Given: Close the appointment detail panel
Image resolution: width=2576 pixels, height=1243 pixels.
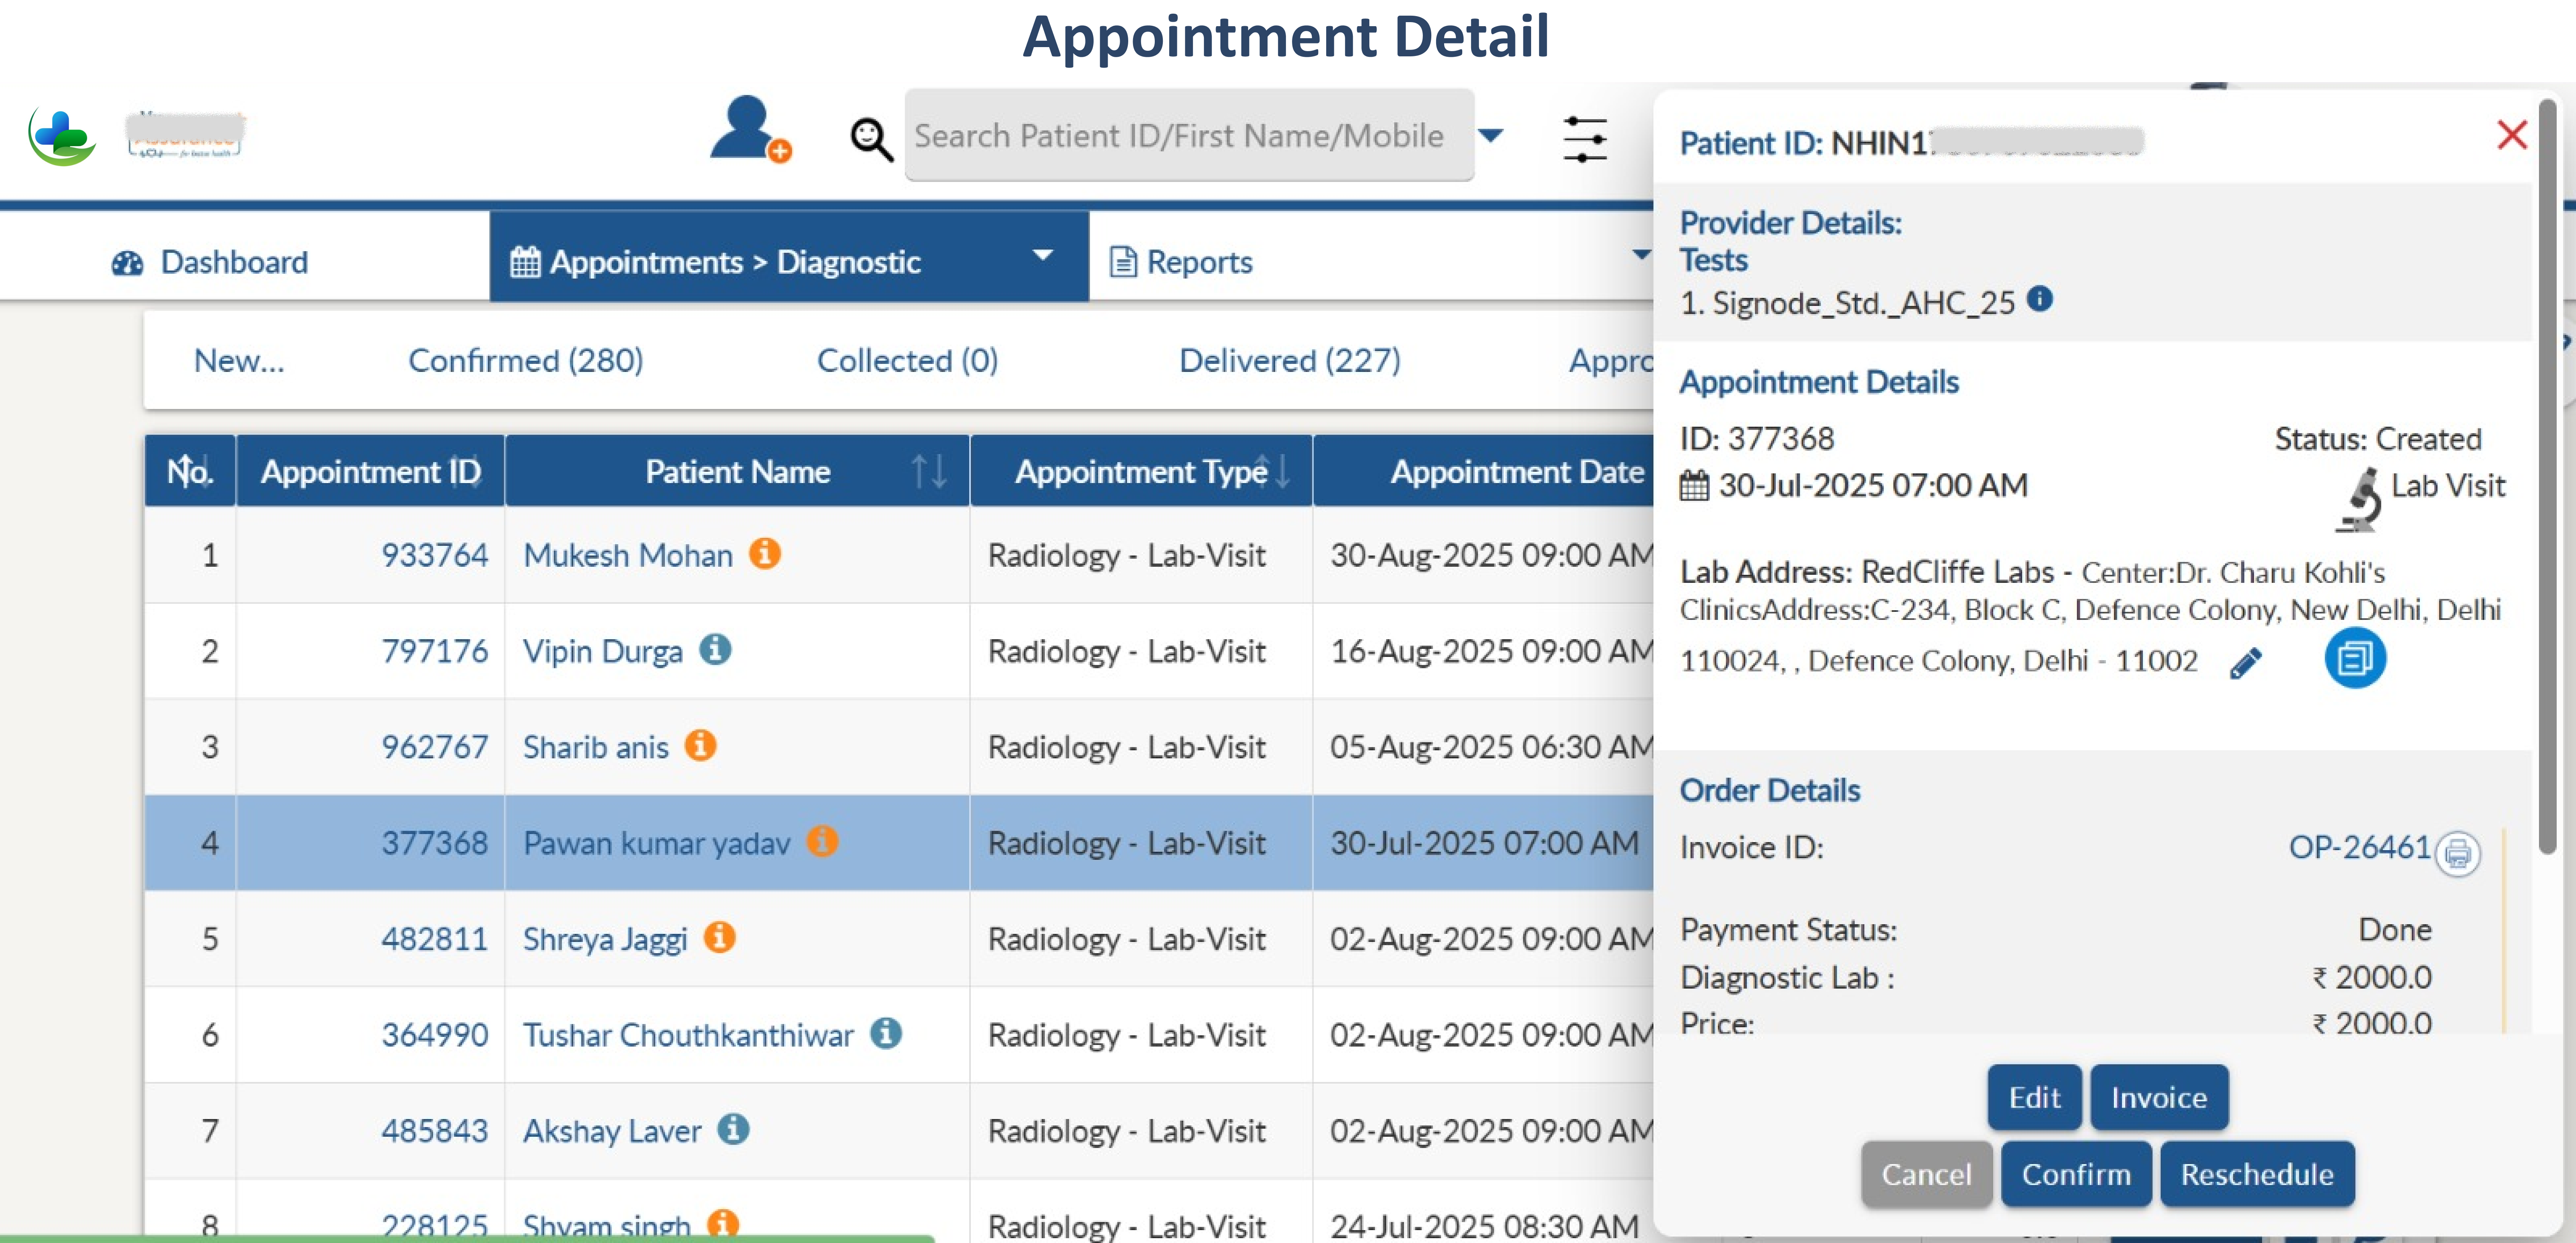Looking at the screenshot, I should tap(2511, 135).
